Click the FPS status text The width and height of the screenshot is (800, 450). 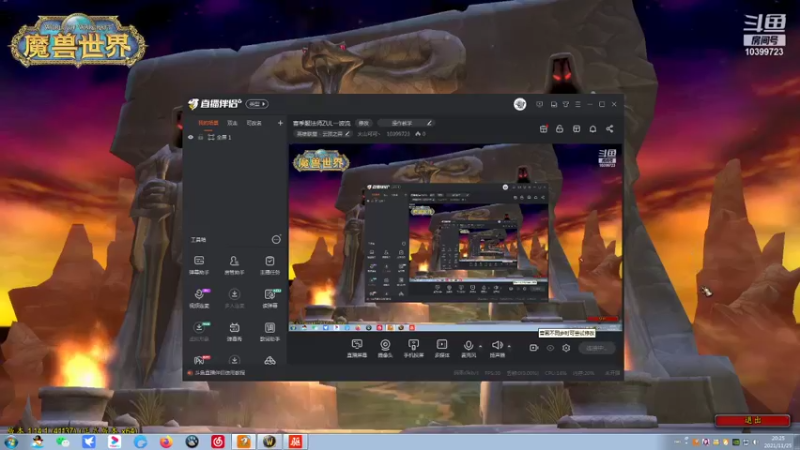pyautogui.click(x=492, y=373)
